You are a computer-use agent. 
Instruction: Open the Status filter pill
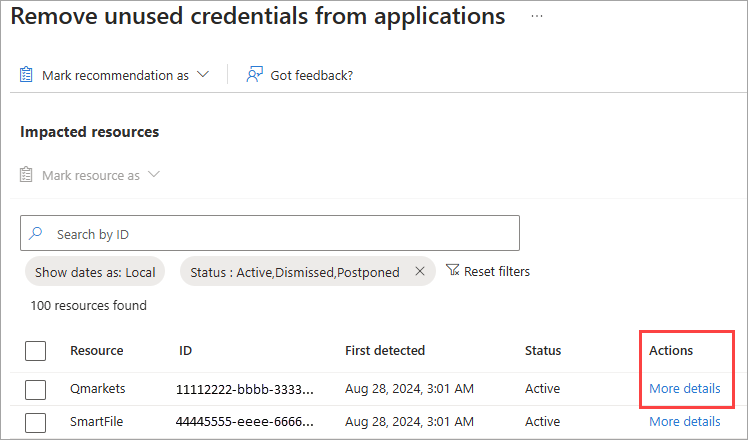pos(295,272)
